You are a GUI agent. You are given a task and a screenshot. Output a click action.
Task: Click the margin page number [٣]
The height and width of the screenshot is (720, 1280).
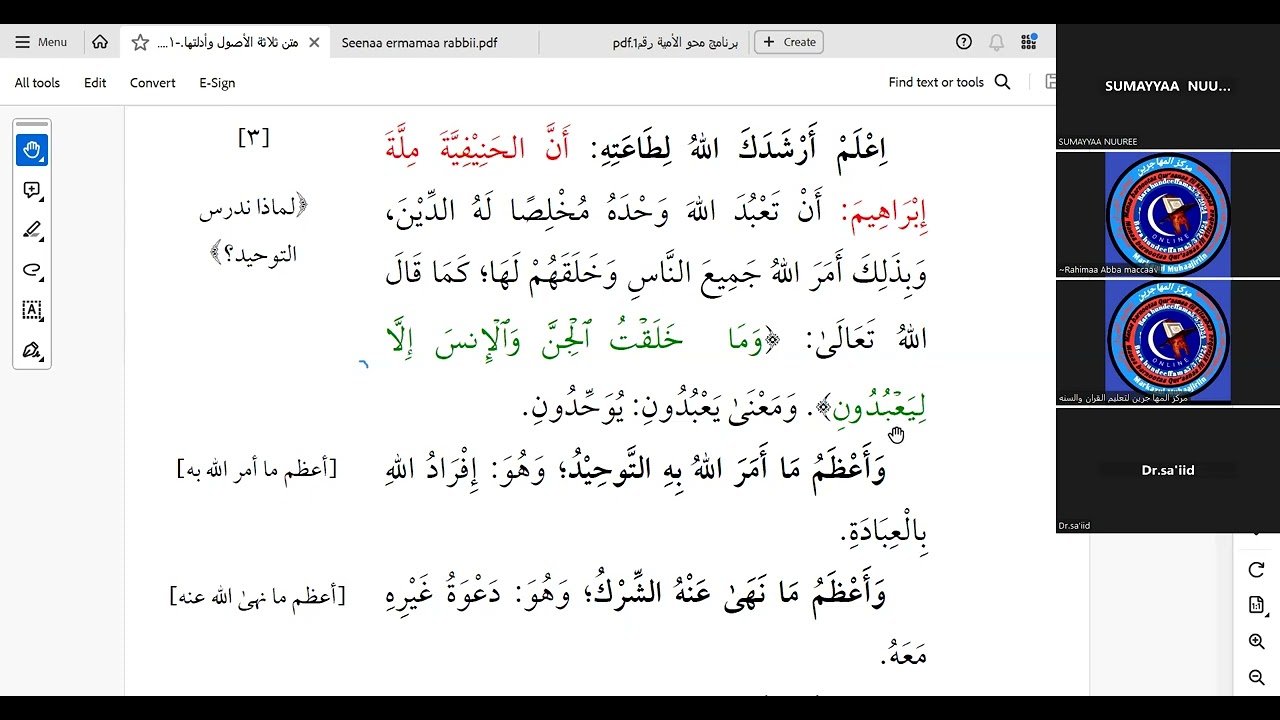tap(254, 137)
